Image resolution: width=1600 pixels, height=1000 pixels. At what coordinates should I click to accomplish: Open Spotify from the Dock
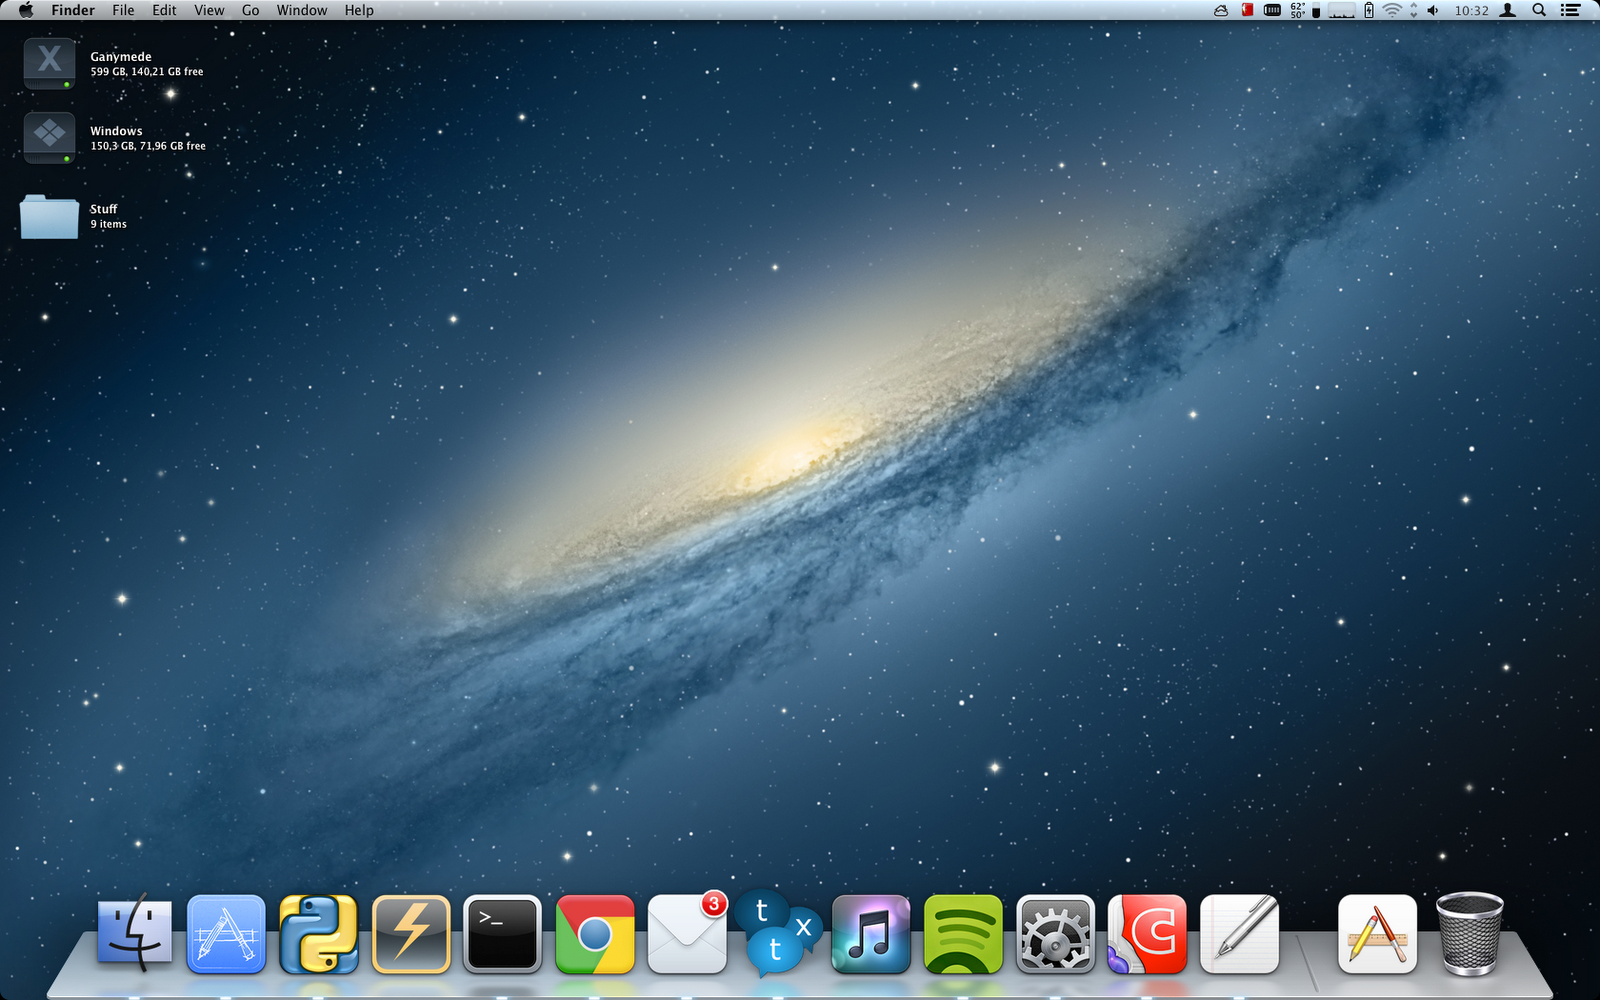tap(963, 934)
